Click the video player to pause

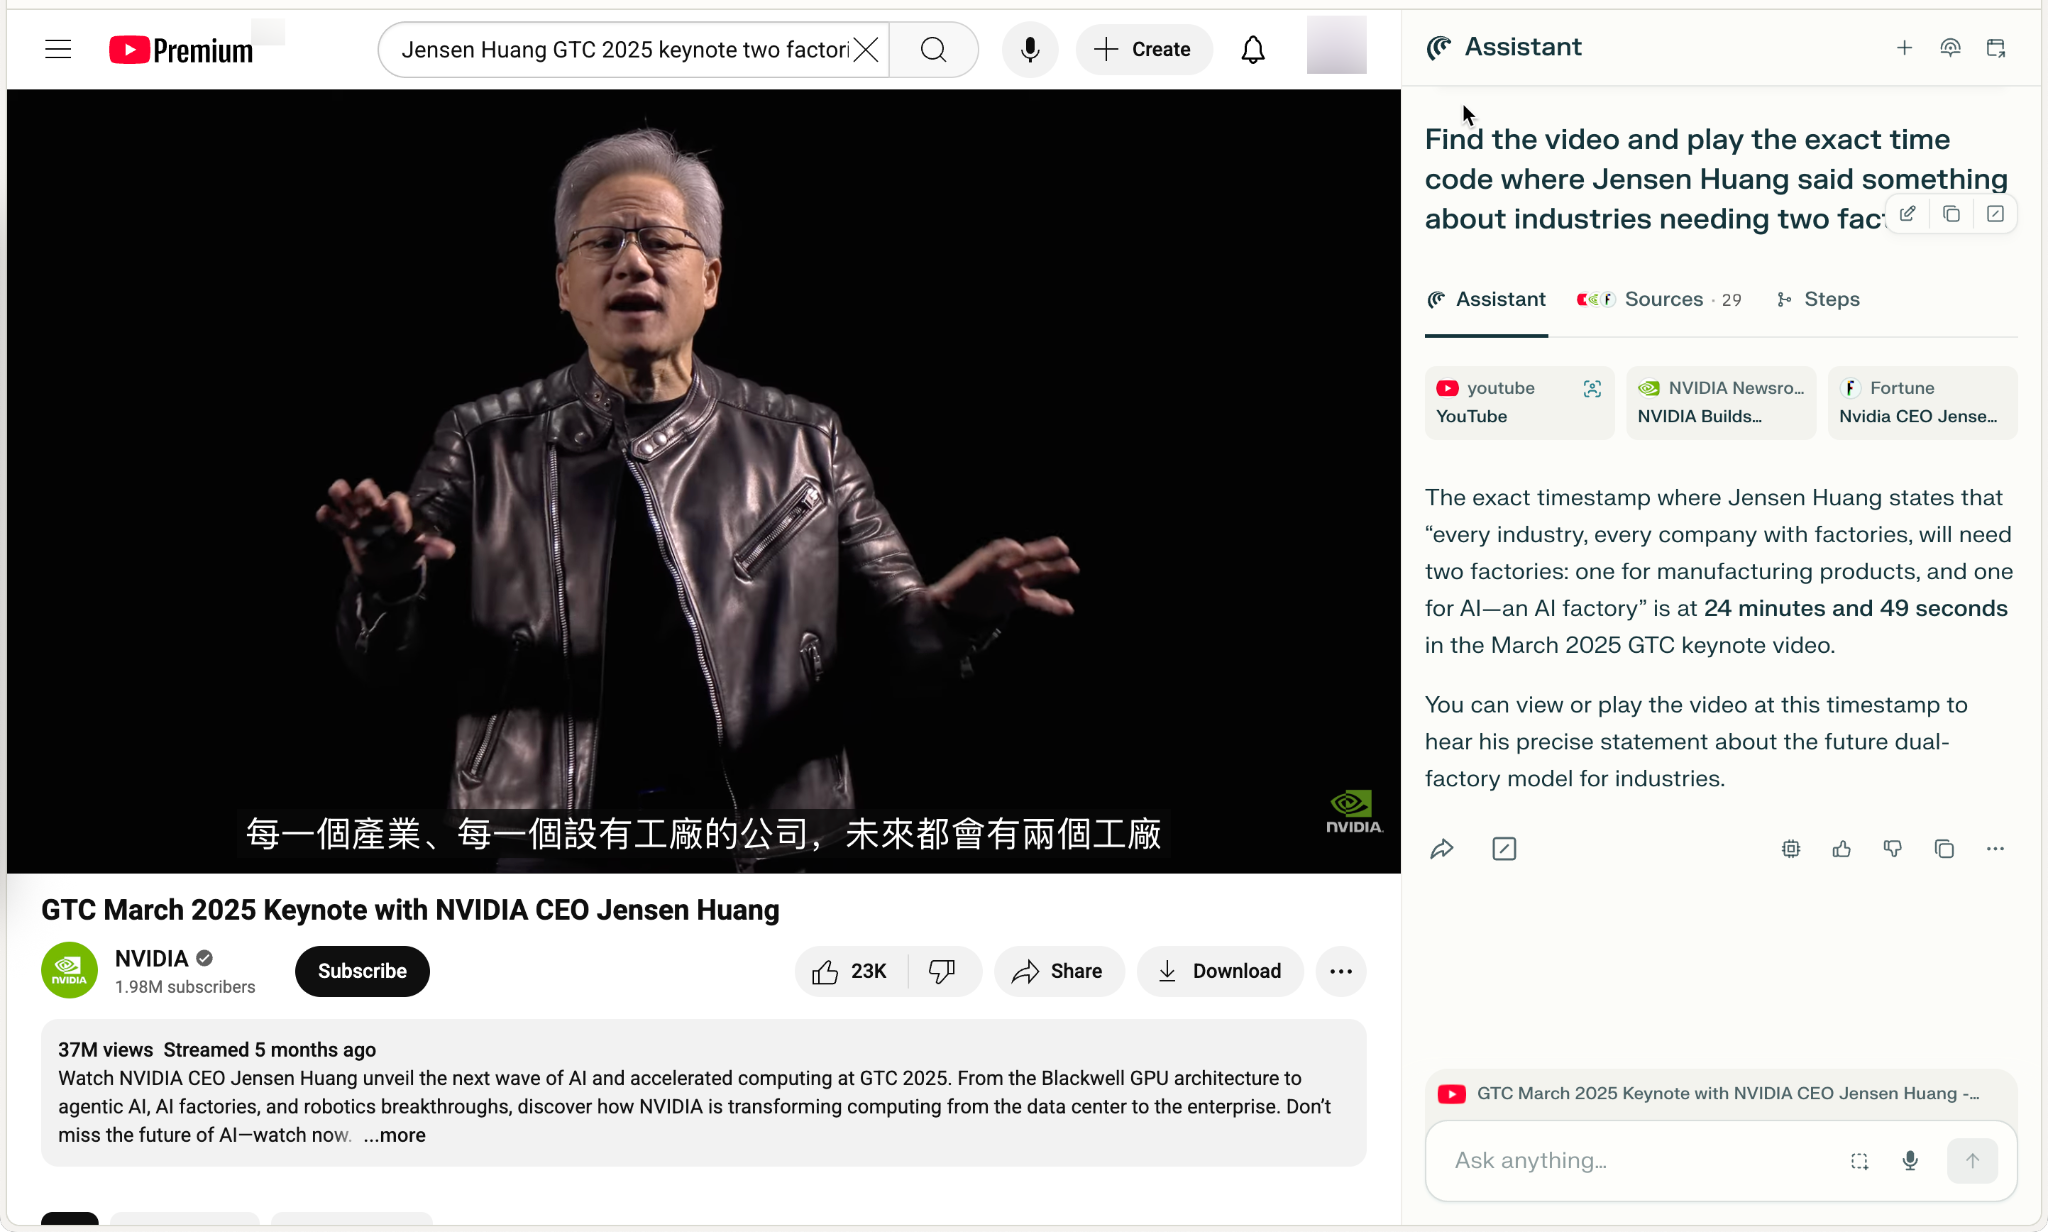703,480
